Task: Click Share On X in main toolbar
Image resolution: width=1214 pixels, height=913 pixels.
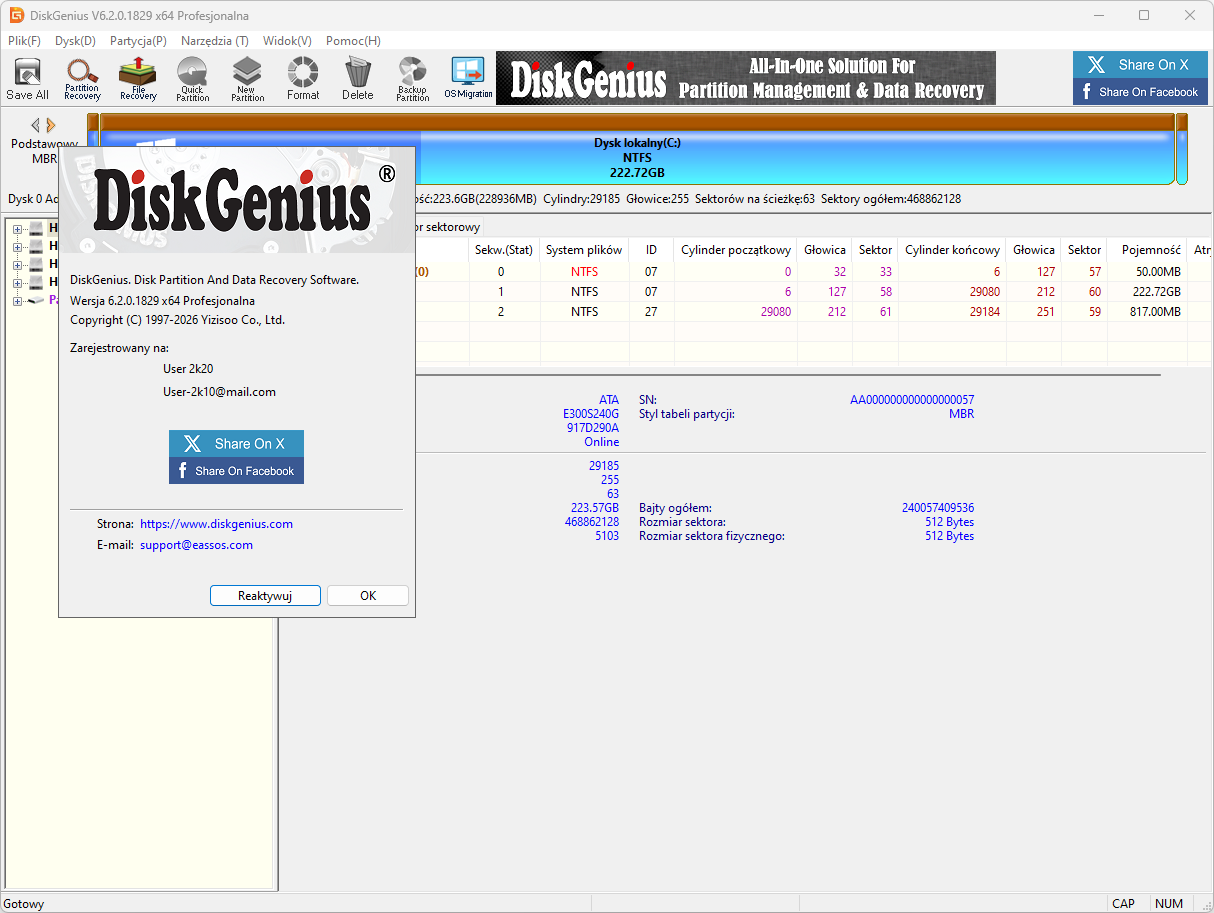Action: pyautogui.click(x=1140, y=65)
